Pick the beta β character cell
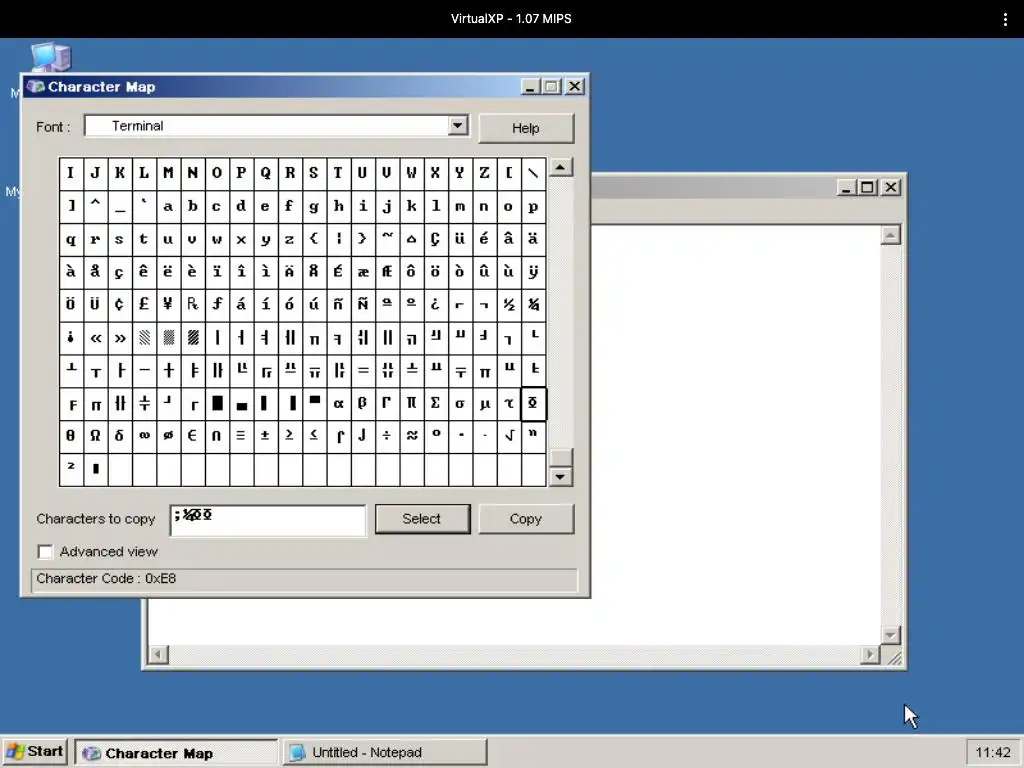The width and height of the screenshot is (1024, 768). 362,403
